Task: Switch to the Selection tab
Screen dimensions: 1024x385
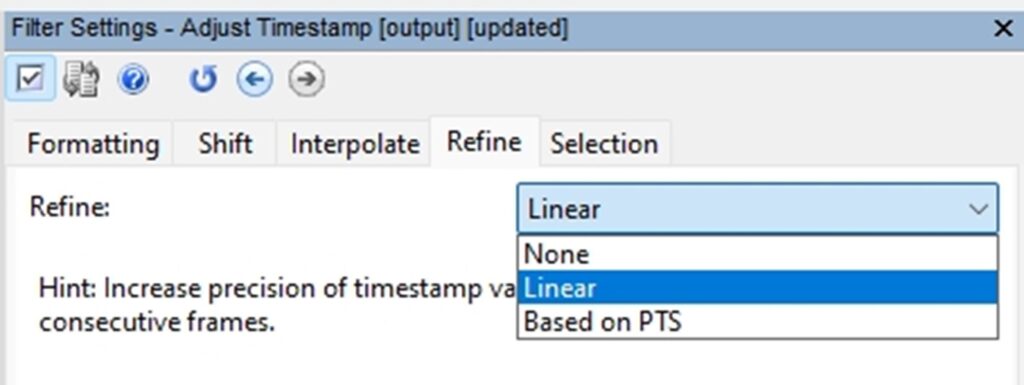Action: click(x=604, y=144)
